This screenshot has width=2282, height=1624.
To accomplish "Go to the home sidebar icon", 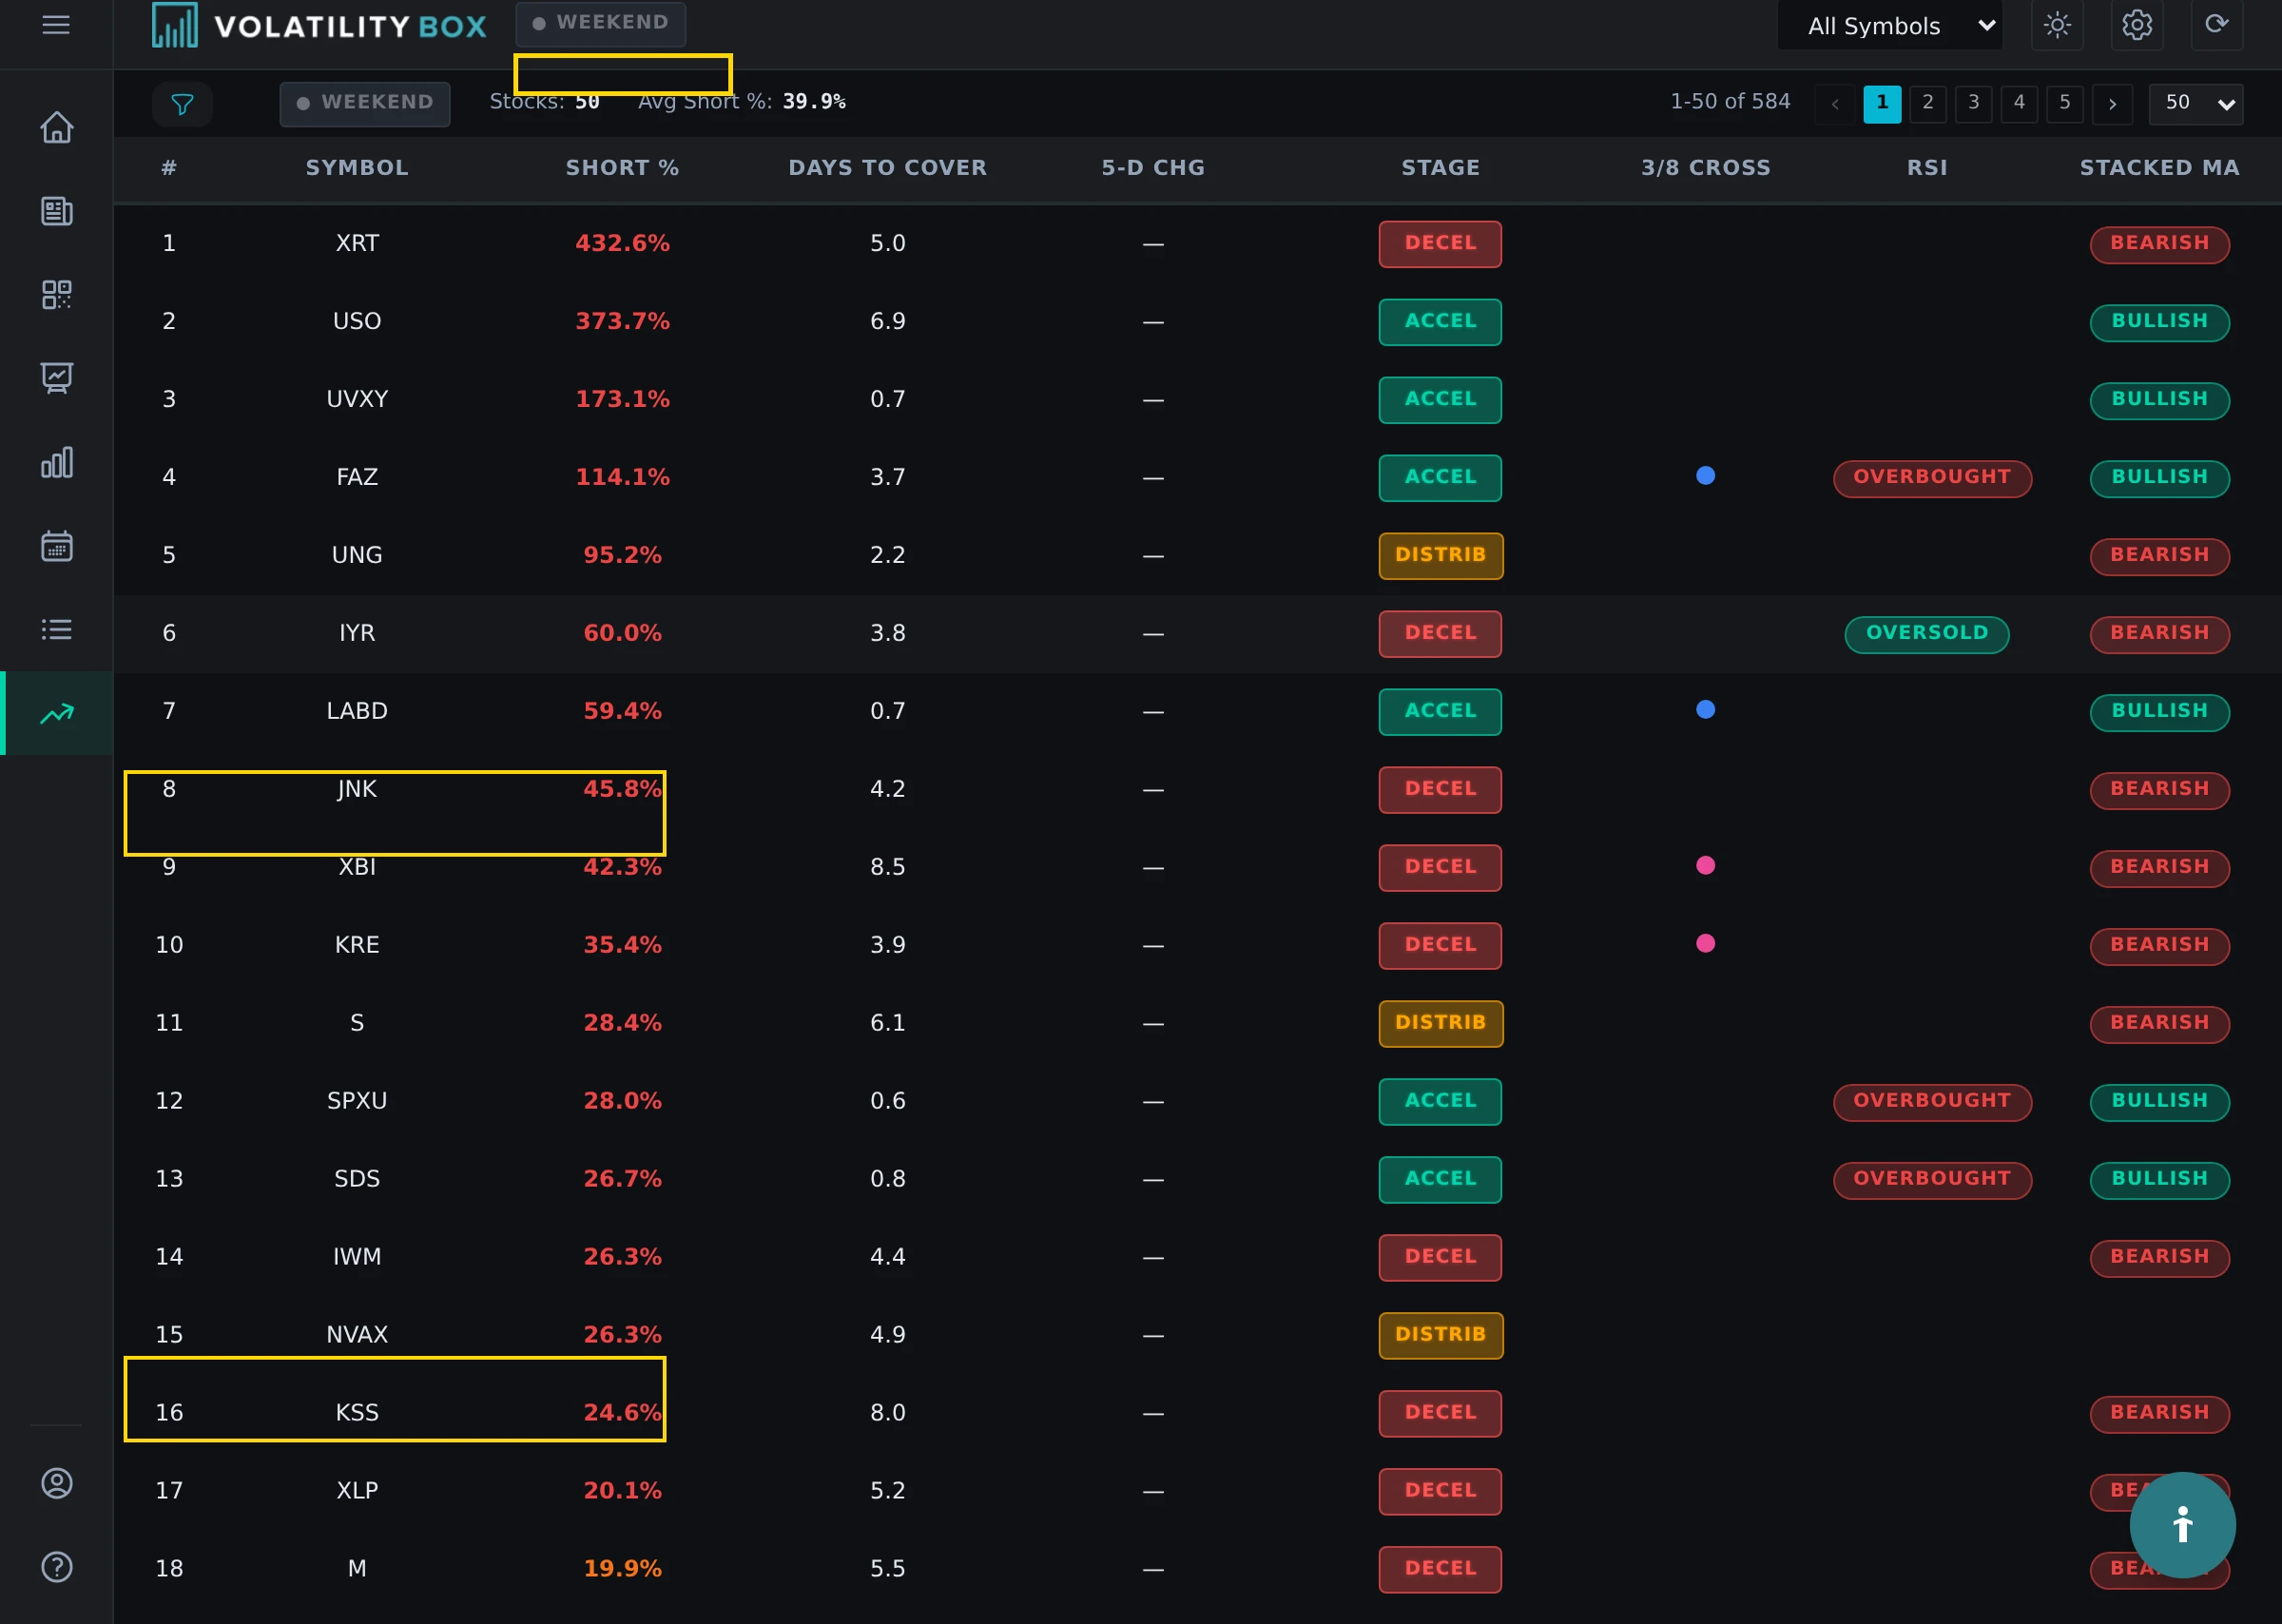I will pos(57,127).
